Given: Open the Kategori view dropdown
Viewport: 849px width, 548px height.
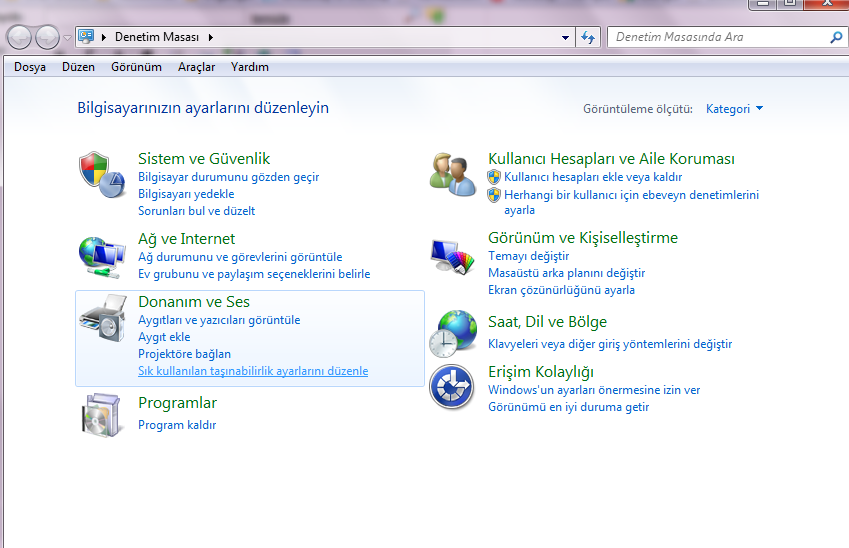Looking at the screenshot, I should pos(734,109).
